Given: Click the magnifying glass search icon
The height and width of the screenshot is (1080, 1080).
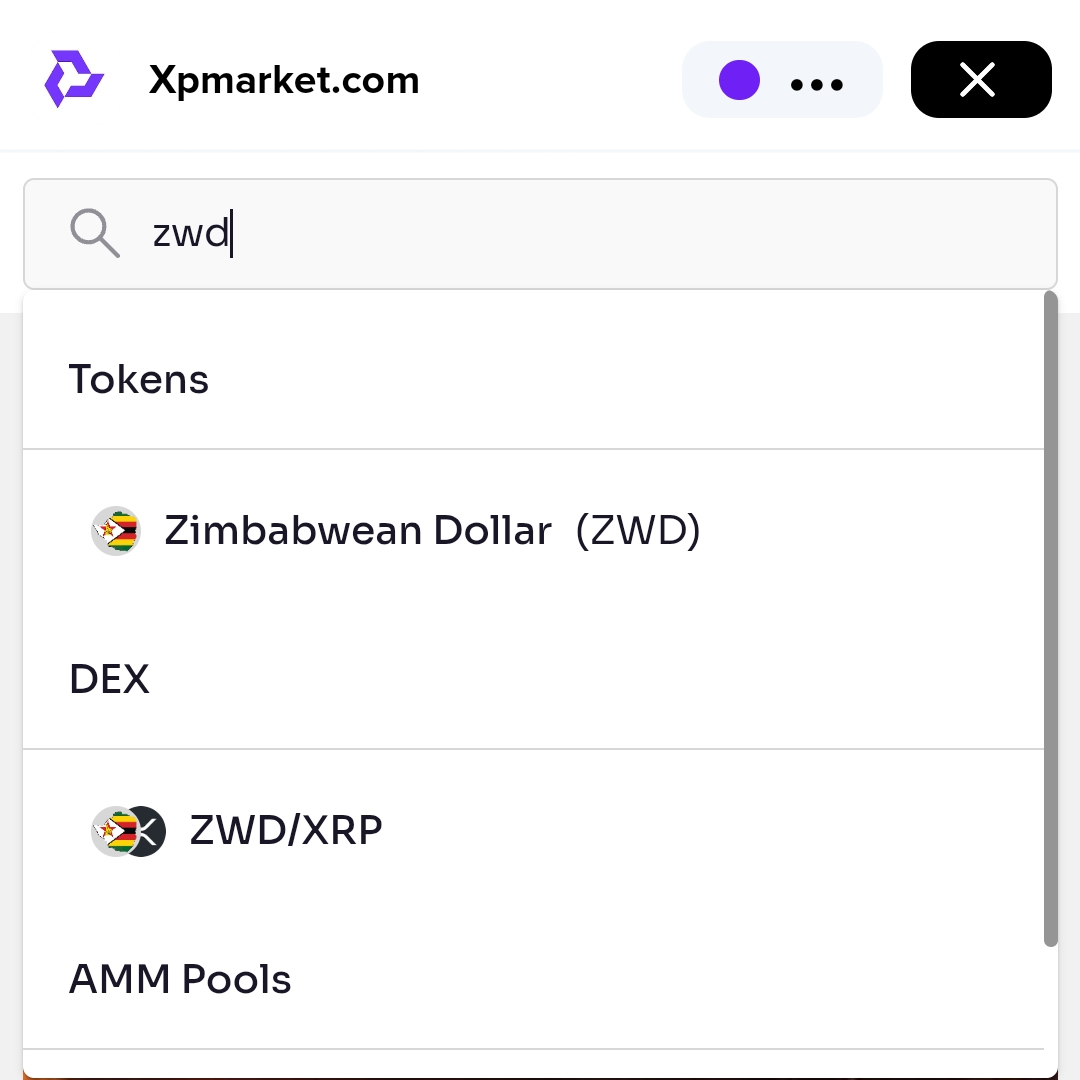Looking at the screenshot, I should point(95,233).
